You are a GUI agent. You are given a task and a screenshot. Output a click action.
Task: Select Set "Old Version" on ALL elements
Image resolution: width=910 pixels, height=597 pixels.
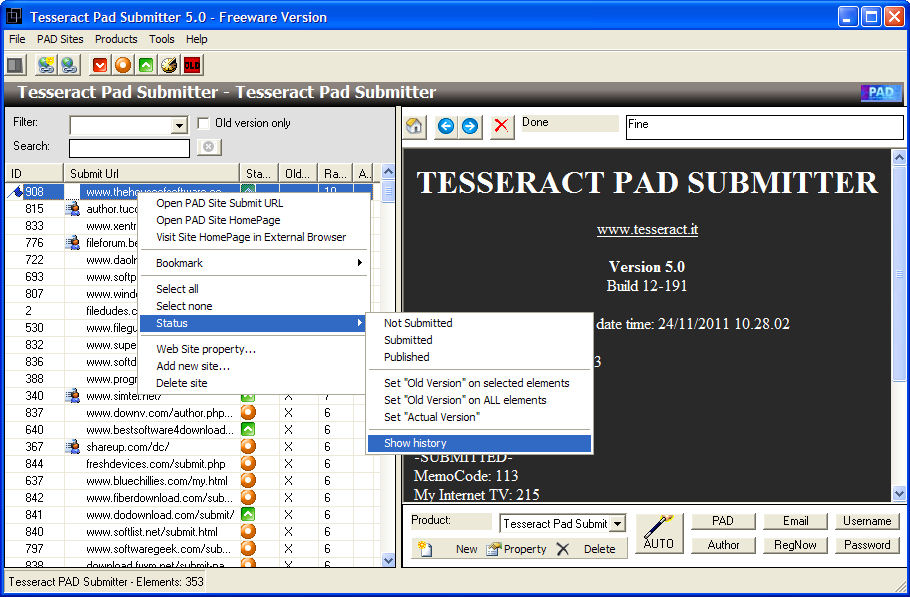tap(479, 400)
